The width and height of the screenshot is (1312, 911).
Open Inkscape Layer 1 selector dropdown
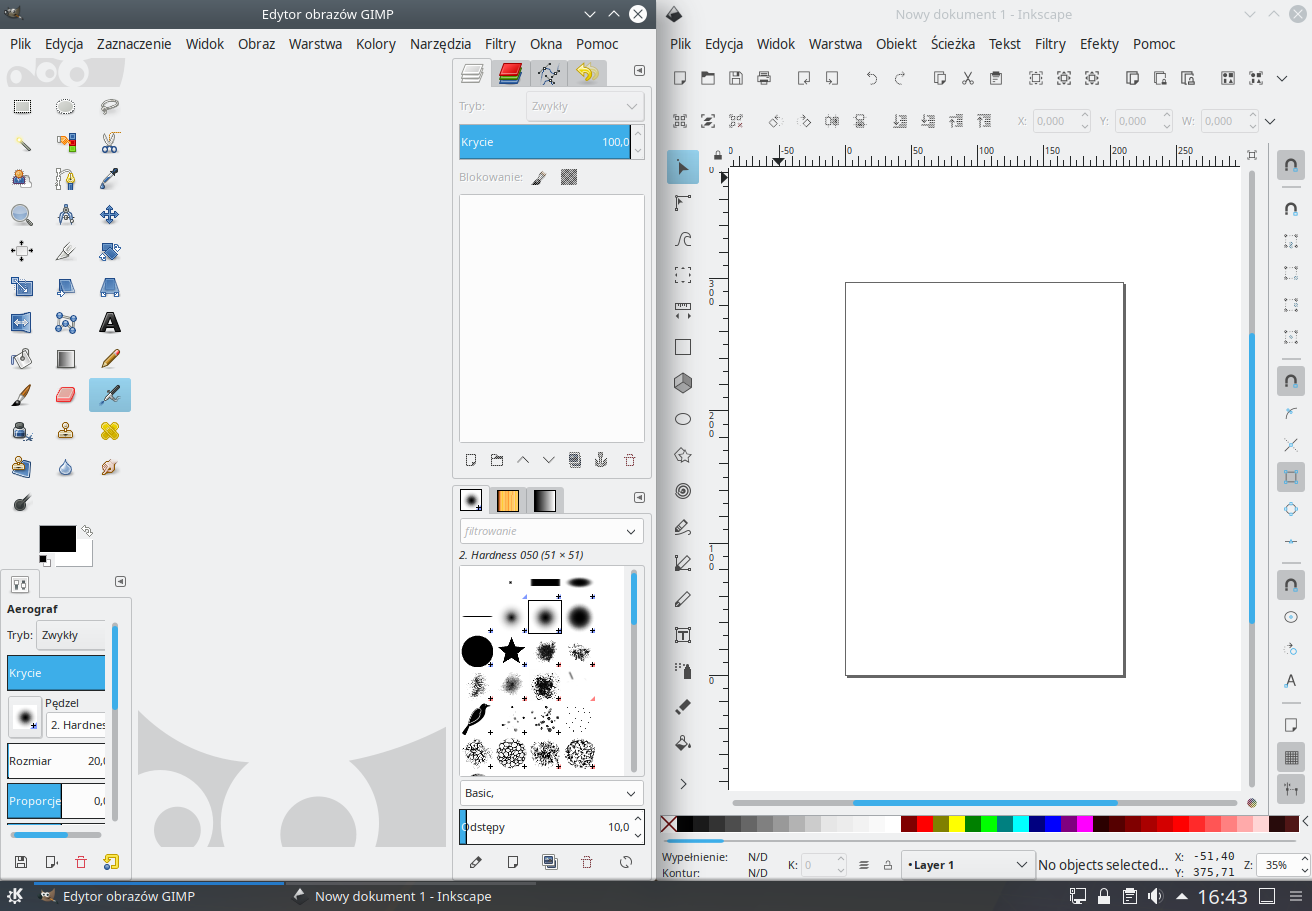(x=968, y=865)
